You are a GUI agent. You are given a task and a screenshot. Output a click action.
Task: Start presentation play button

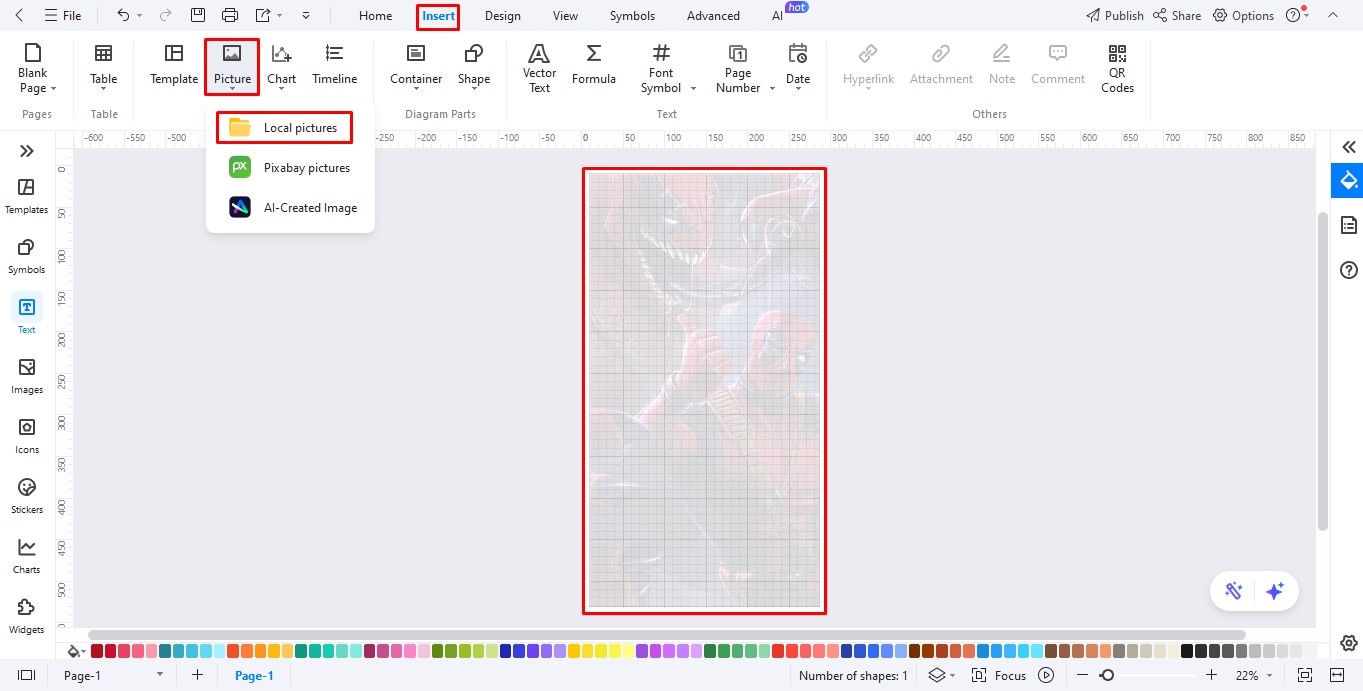click(1046, 676)
